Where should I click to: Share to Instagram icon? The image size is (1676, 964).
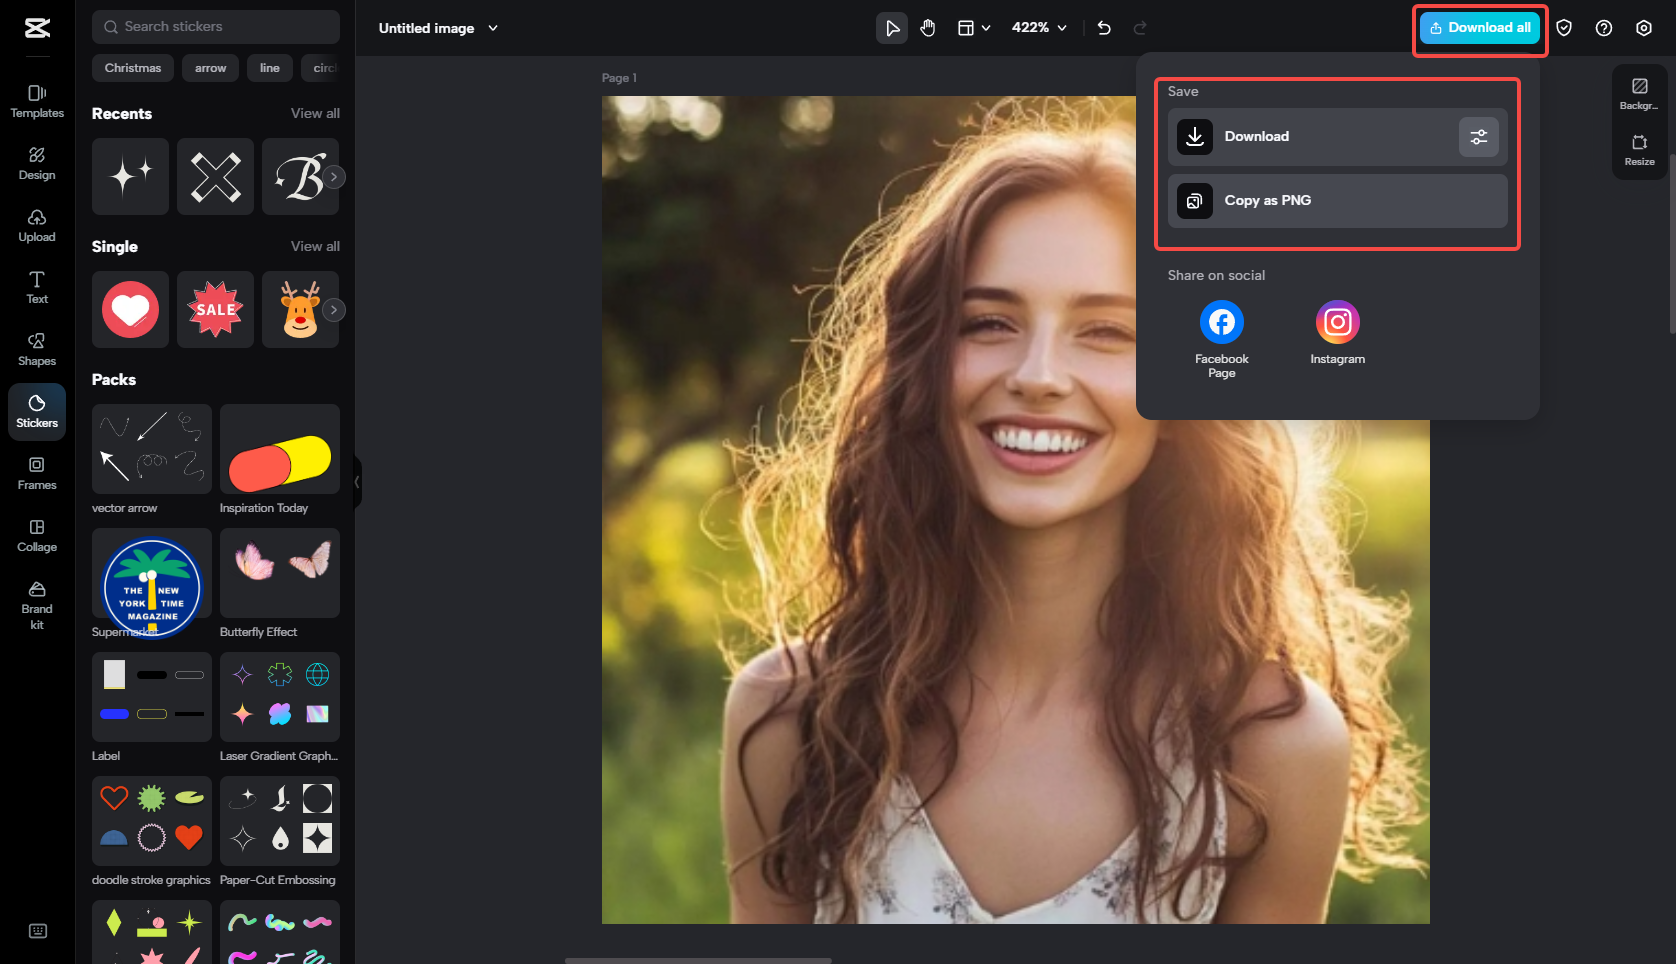[x=1337, y=323]
